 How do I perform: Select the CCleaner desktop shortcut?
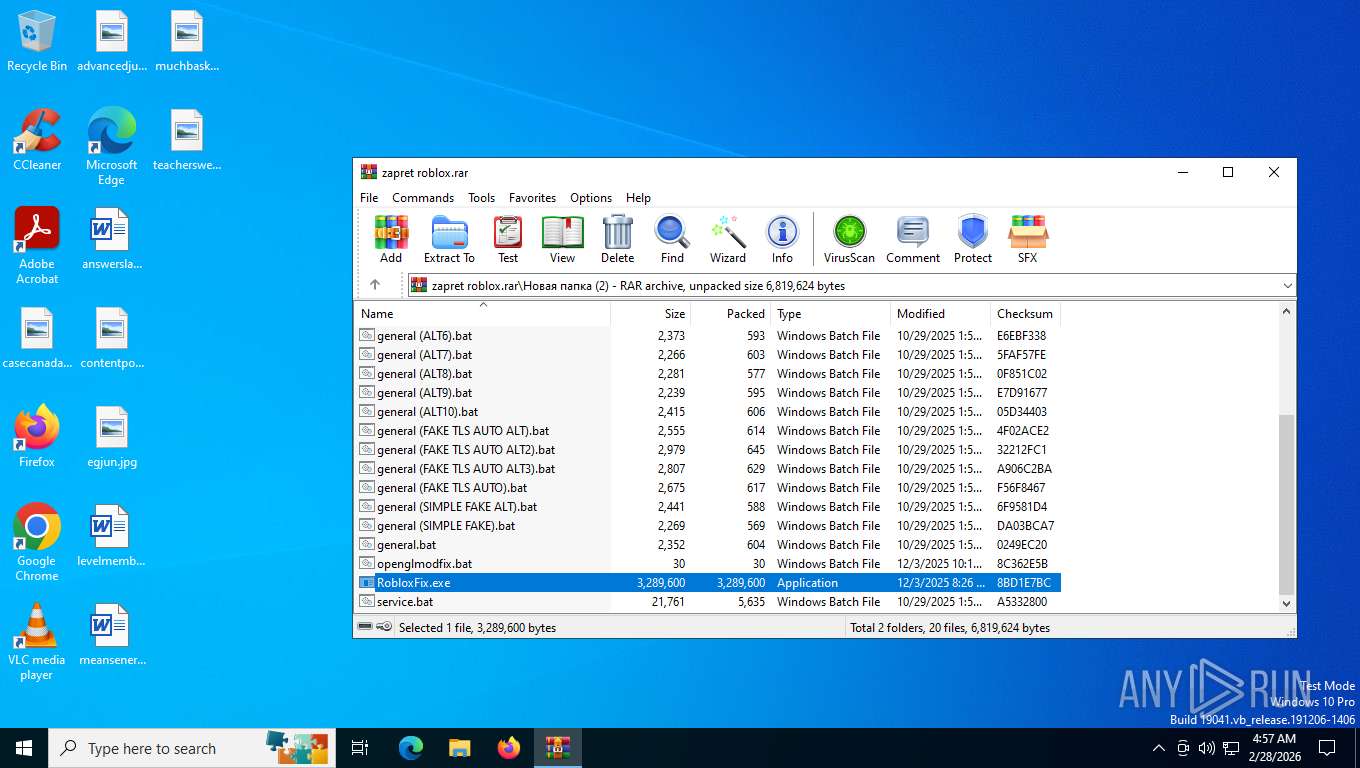(x=37, y=140)
